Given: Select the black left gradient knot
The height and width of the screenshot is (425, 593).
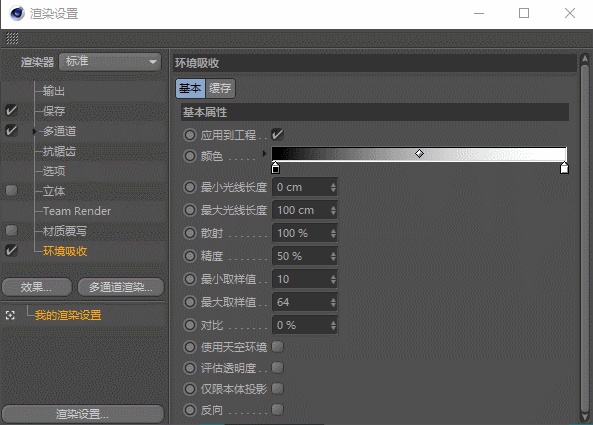Looking at the screenshot, I should click(x=276, y=168).
